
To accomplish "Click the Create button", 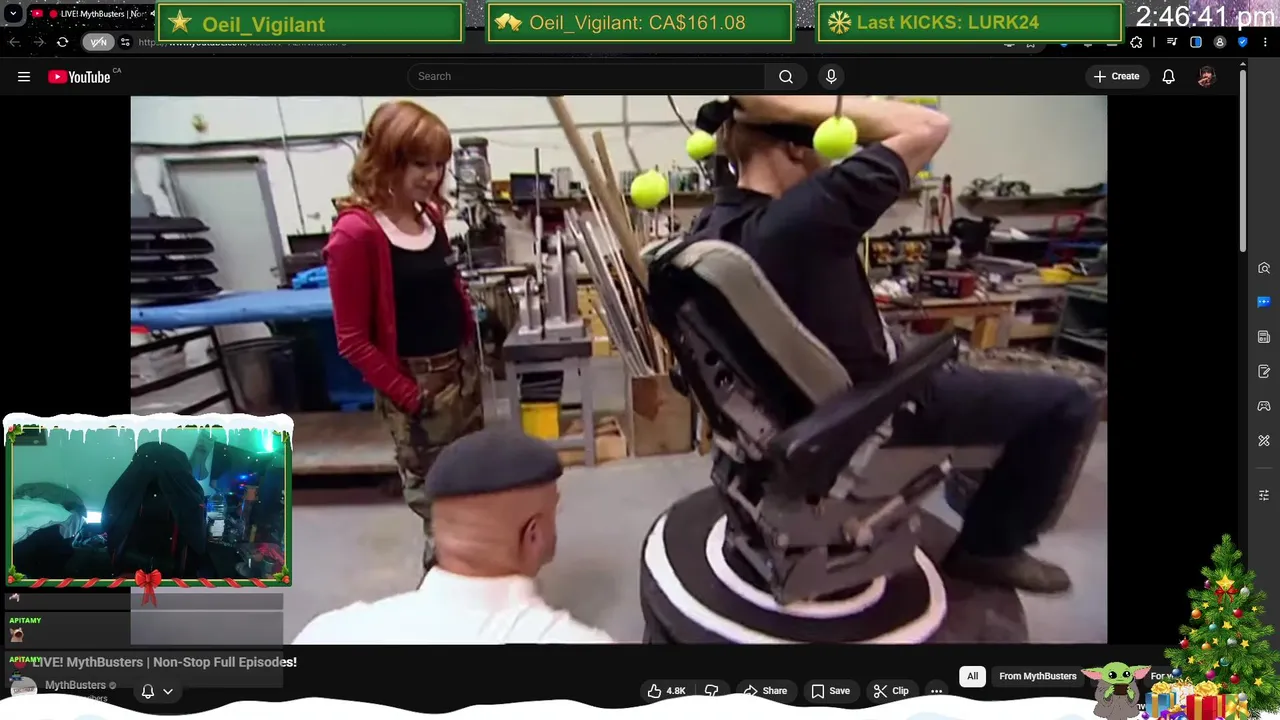I will [x=1116, y=77].
